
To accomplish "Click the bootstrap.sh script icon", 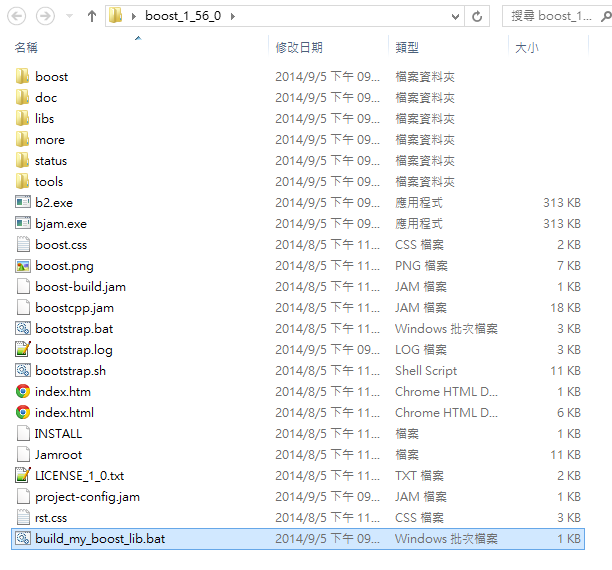I will point(23,370).
